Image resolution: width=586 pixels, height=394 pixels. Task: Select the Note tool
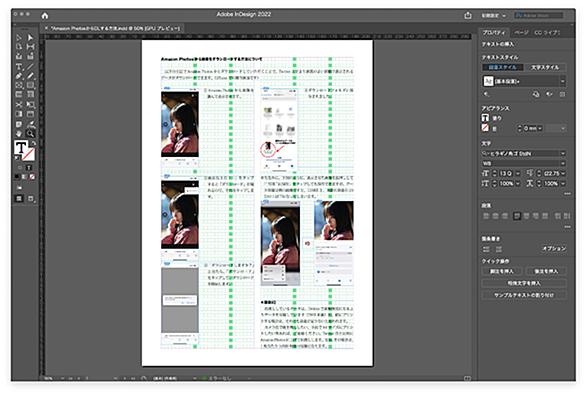[19, 124]
